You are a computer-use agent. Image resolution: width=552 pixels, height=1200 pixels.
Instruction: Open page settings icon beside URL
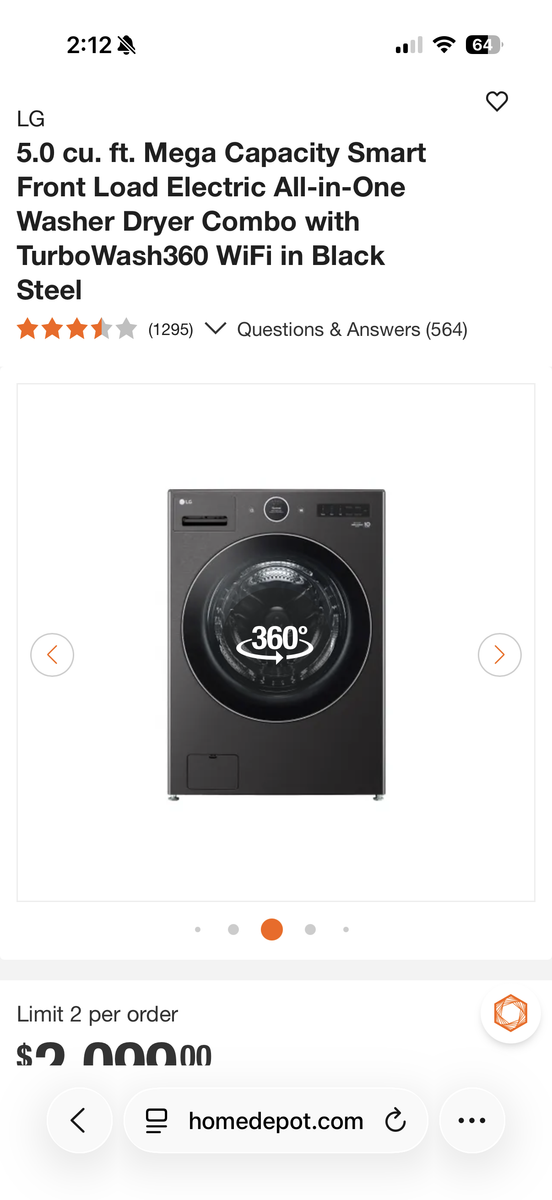click(x=156, y=1120)
